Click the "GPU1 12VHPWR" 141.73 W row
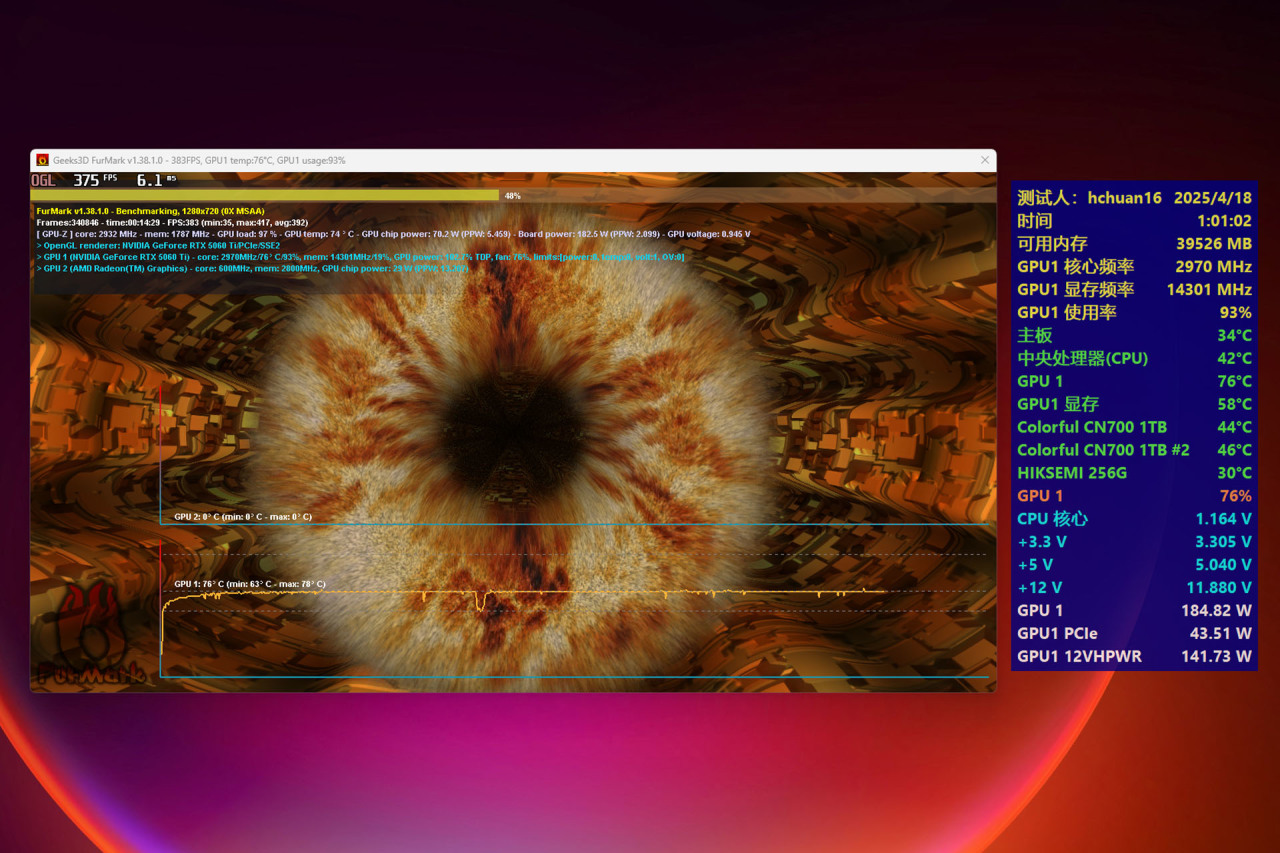Viewport: 1280px width, 853px height. [x=1134, y=657]
